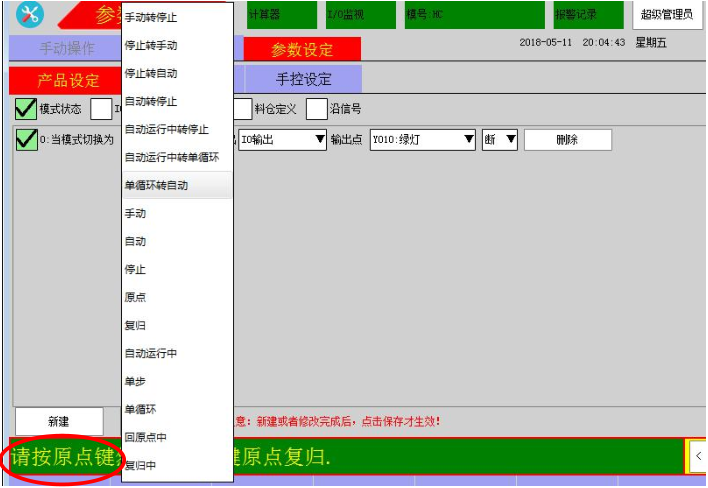
Task: Click the 新建 button
Action: coord(59,422)
